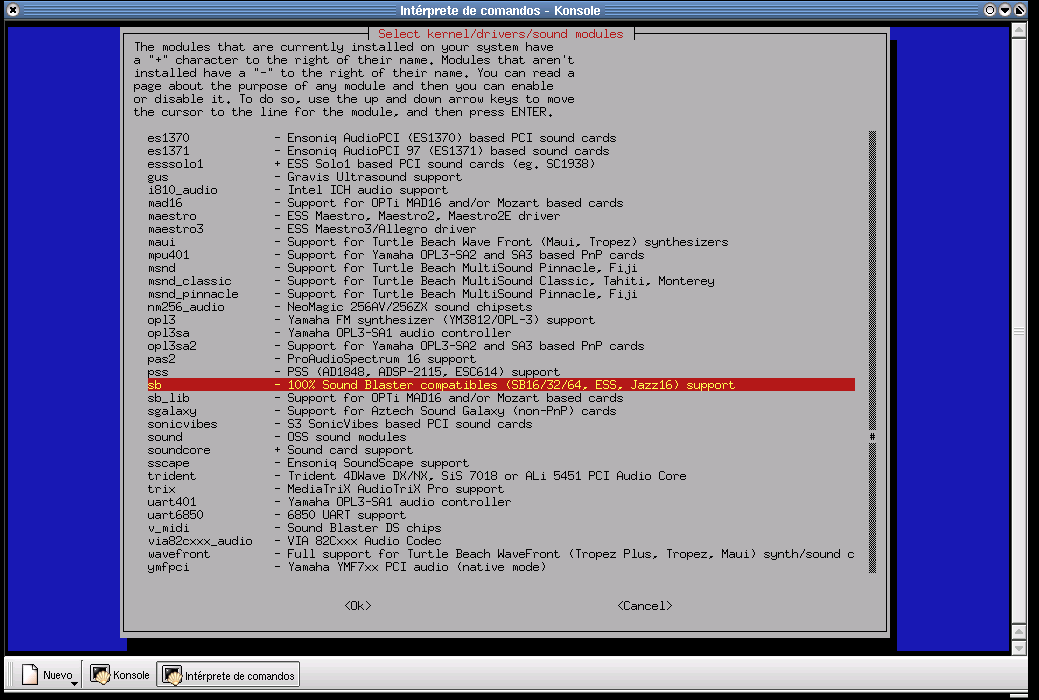Select the soundcore module row
The width and height of the screenshot is (1039, 700).
pos(501,449)
